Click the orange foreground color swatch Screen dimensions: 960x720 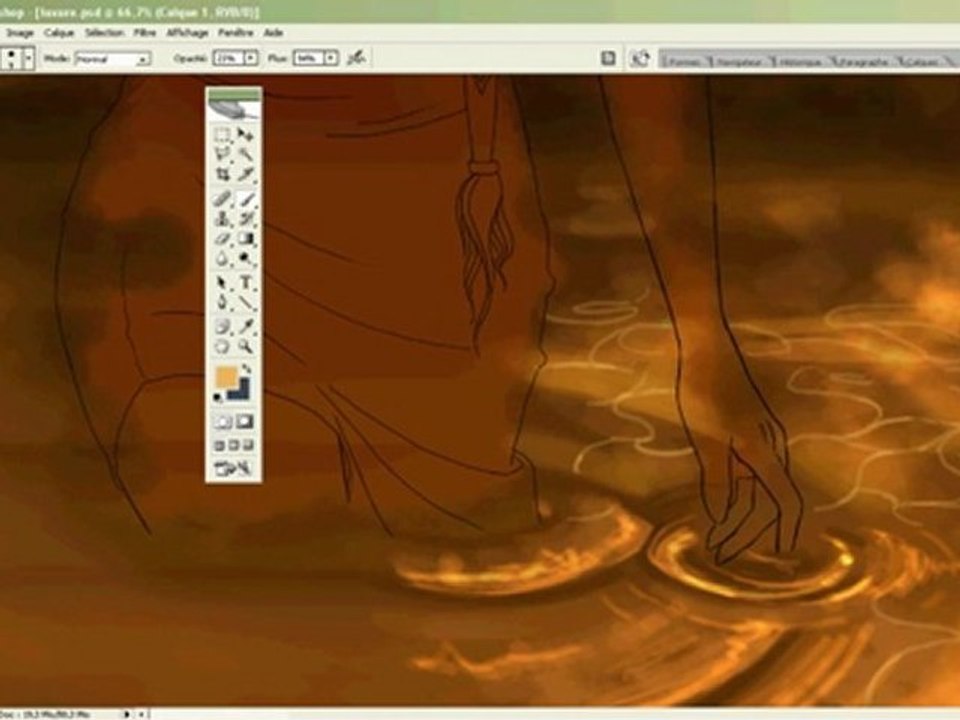225,376
